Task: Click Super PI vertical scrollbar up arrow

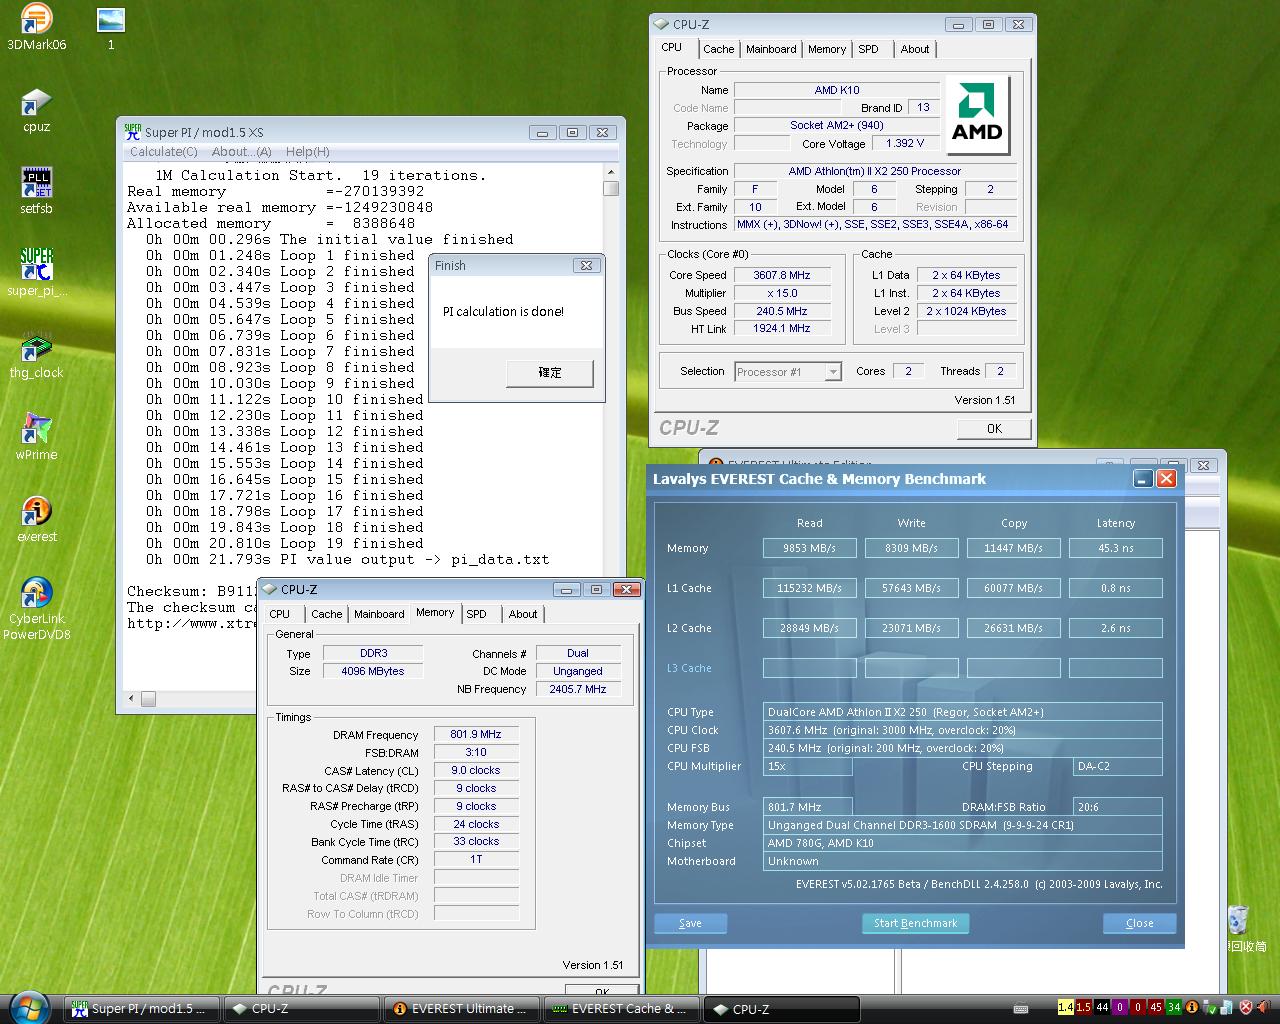Action: (x=610, y=172)
